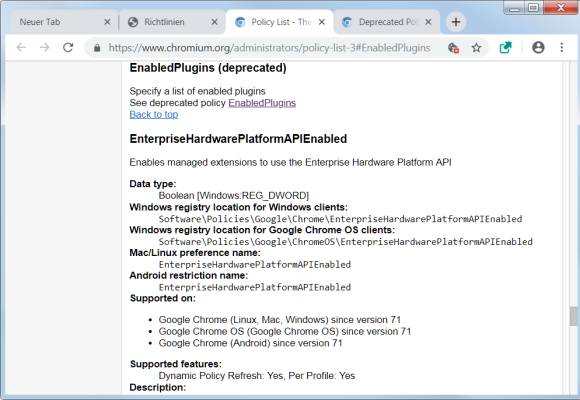Bookmark this page with the star icon
This screenshot has height=400, width=580.
click(x=476, y=47)
